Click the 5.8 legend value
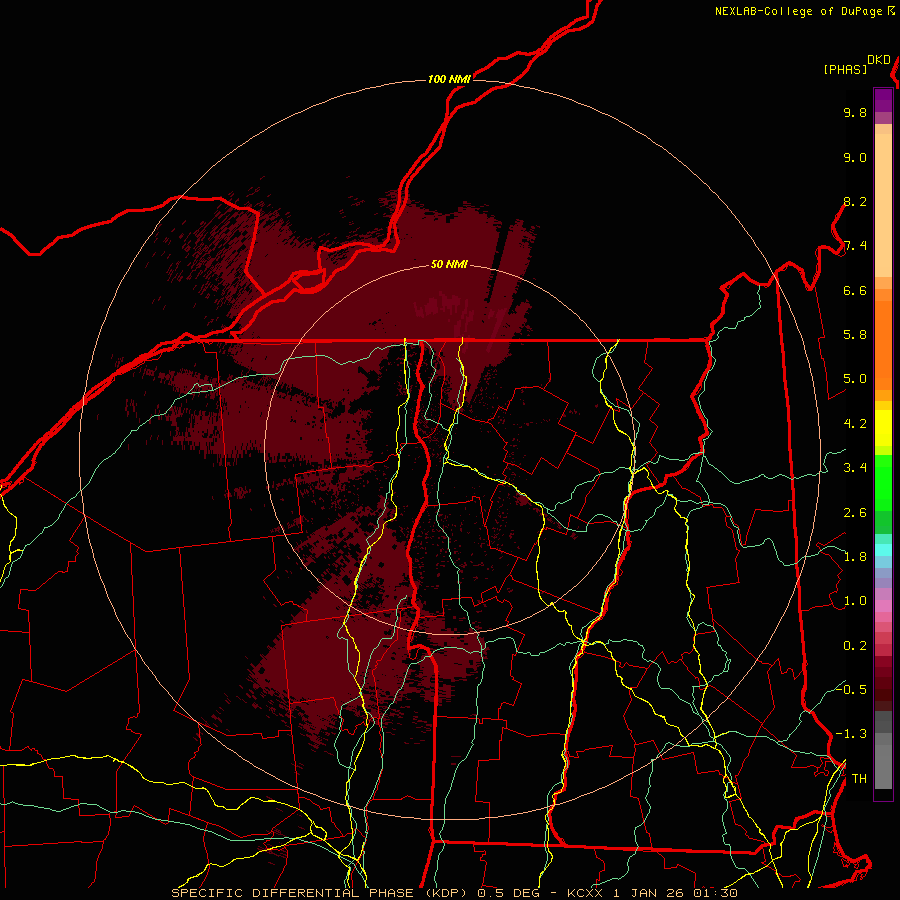Viewport: 900px width, 900px height. click(855, 335)
